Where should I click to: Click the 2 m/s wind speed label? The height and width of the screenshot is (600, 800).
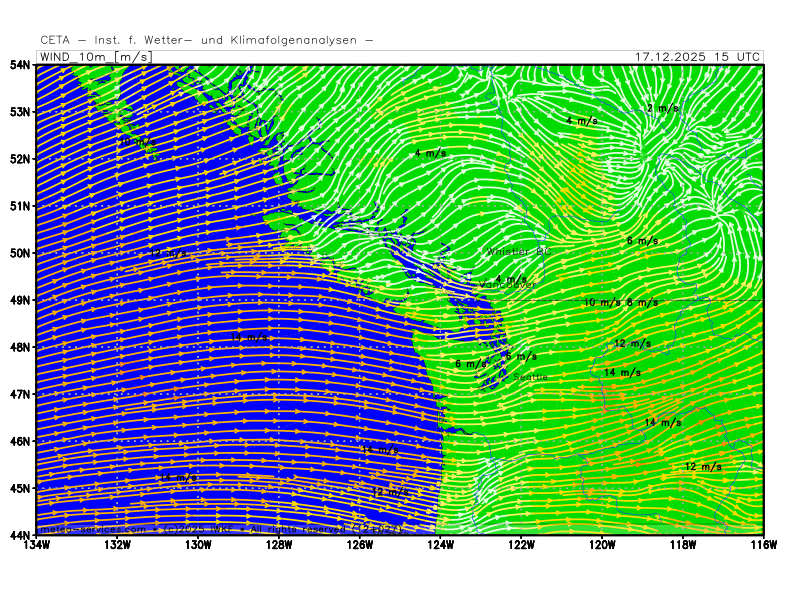tap(662, 108)
